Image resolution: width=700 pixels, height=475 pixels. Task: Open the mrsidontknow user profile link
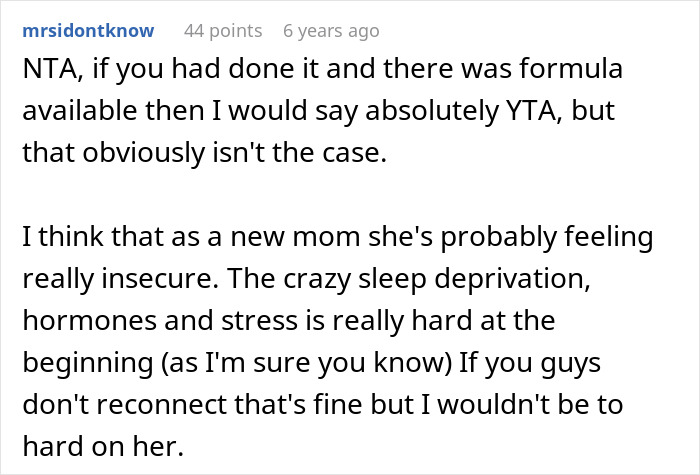click(x=87, y=31)
